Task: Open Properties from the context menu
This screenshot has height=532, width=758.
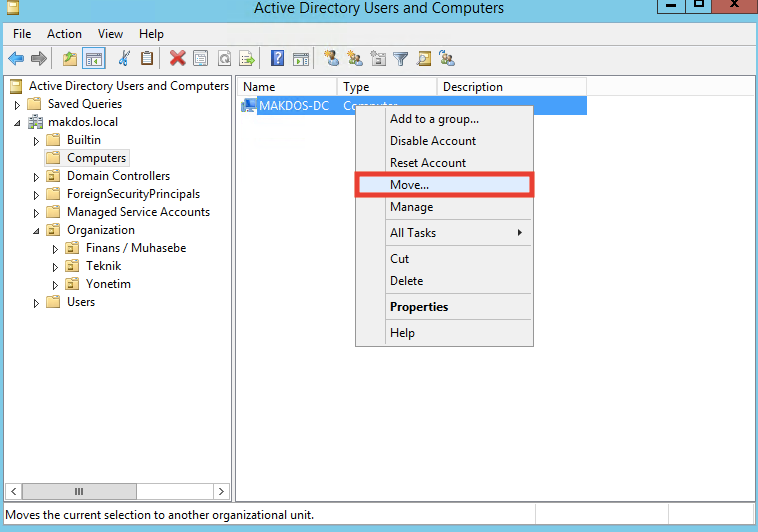Action: pos(444,307)
